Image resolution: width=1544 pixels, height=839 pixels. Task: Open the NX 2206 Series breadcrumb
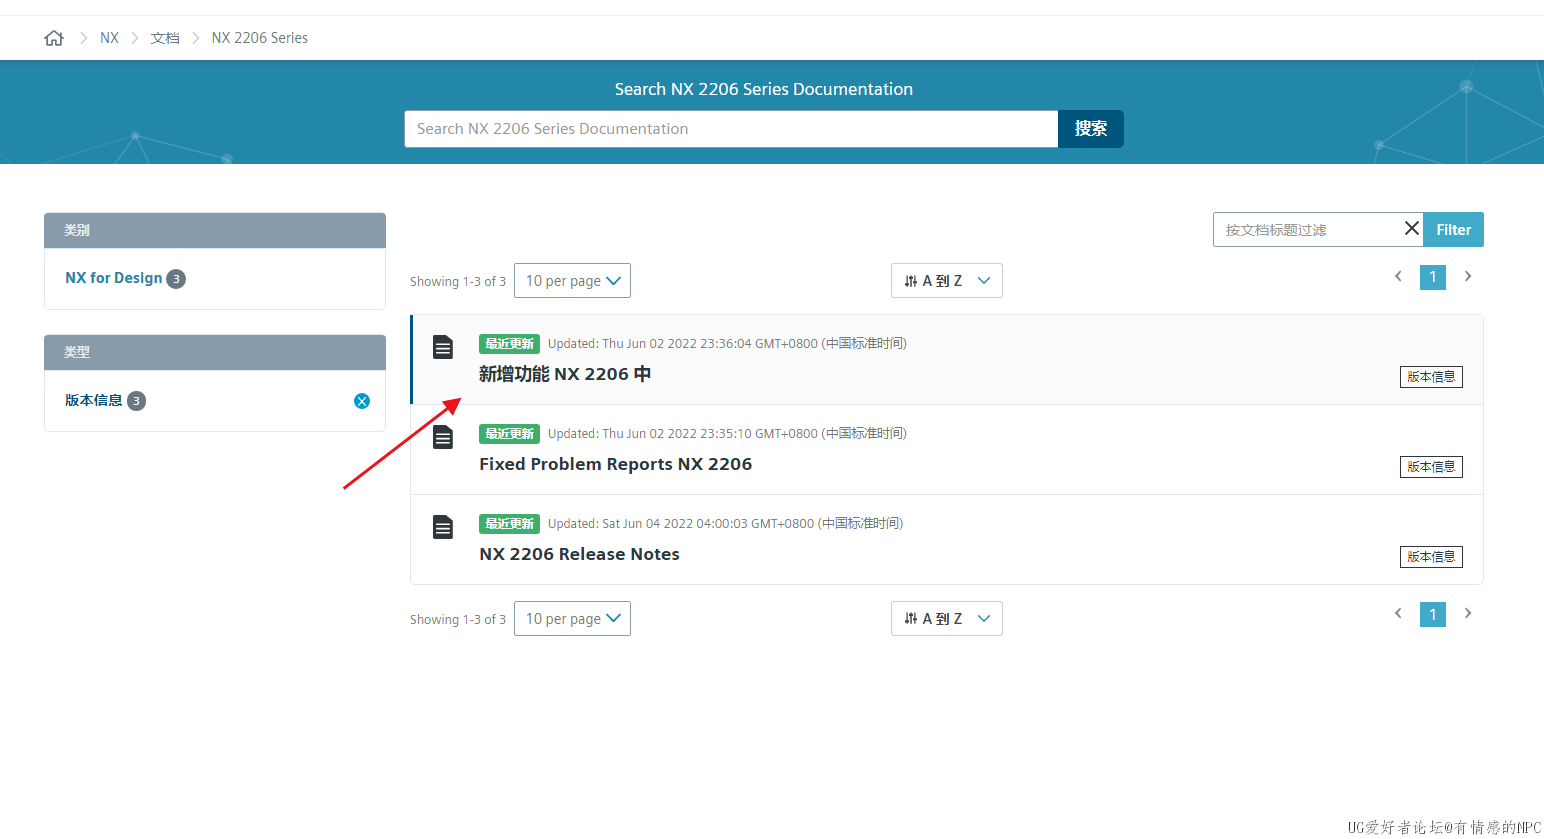pos(260,38)
